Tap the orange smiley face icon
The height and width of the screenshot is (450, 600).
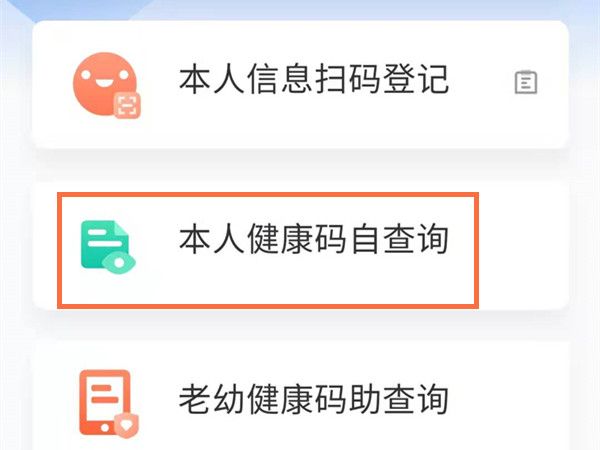(105, 84)
